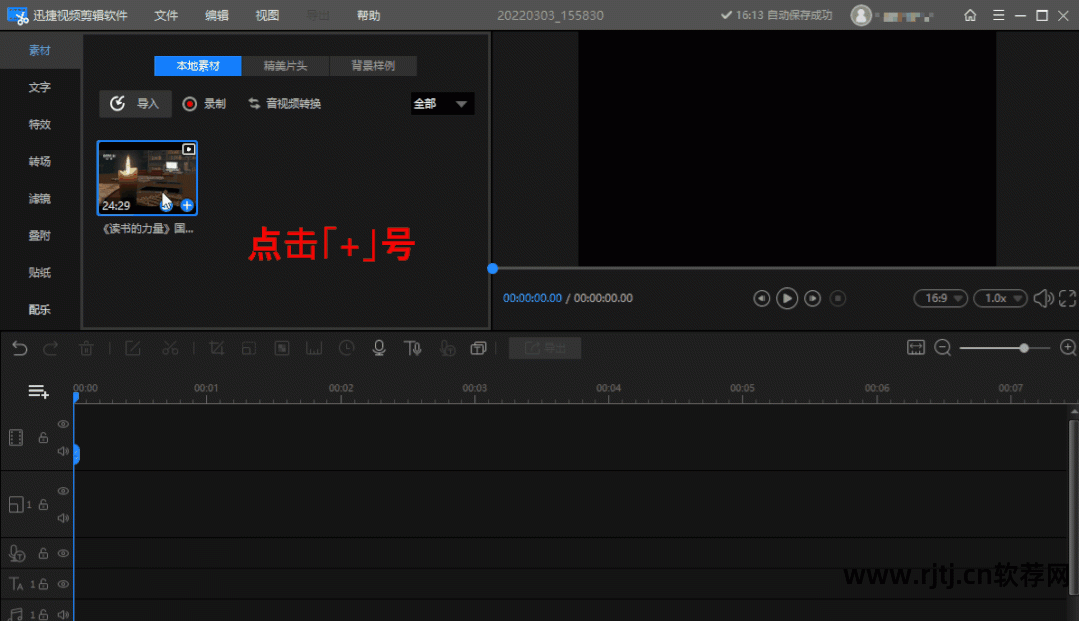Stop the preview playback

pos(837,298)
